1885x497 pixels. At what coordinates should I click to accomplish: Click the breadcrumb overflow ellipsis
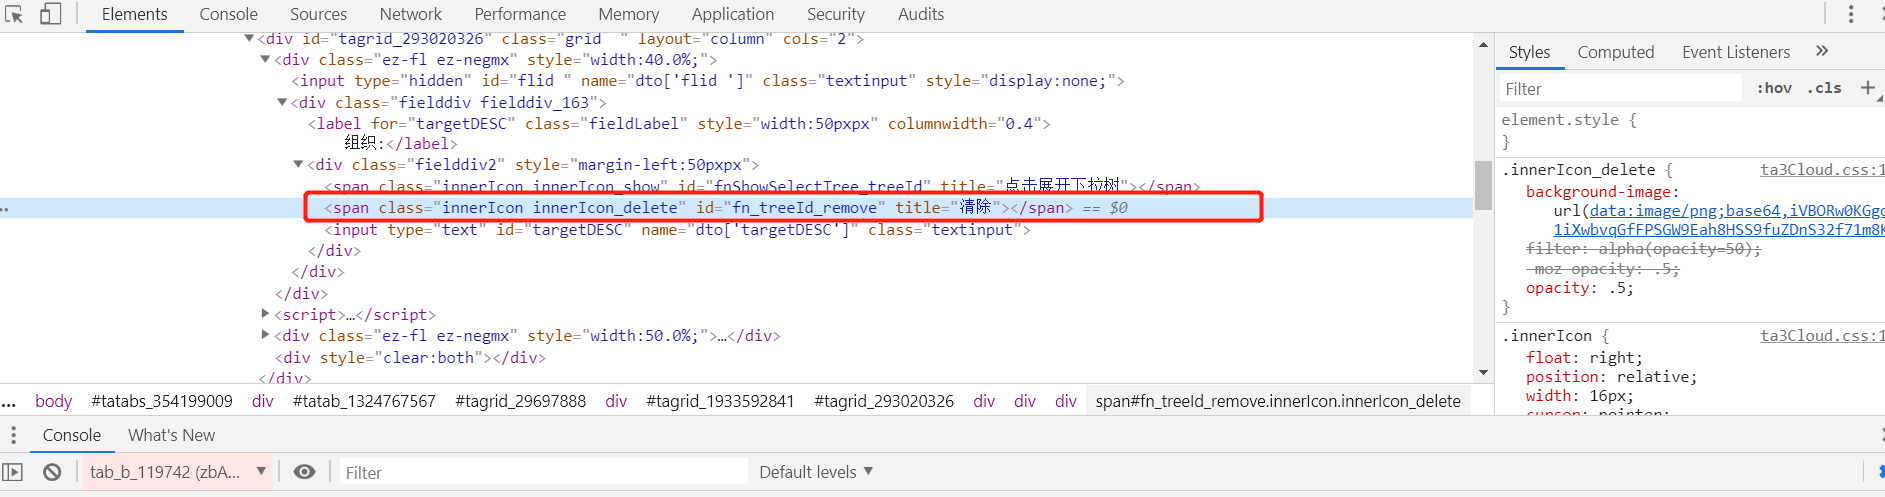[9, 401]
